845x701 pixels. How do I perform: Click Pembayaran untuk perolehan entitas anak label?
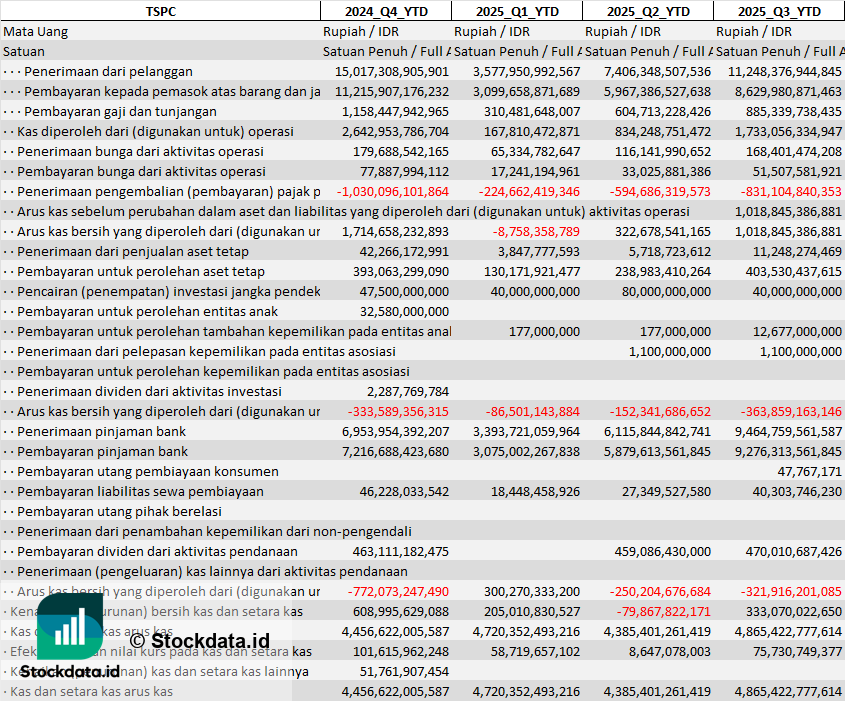coord(147,311)
